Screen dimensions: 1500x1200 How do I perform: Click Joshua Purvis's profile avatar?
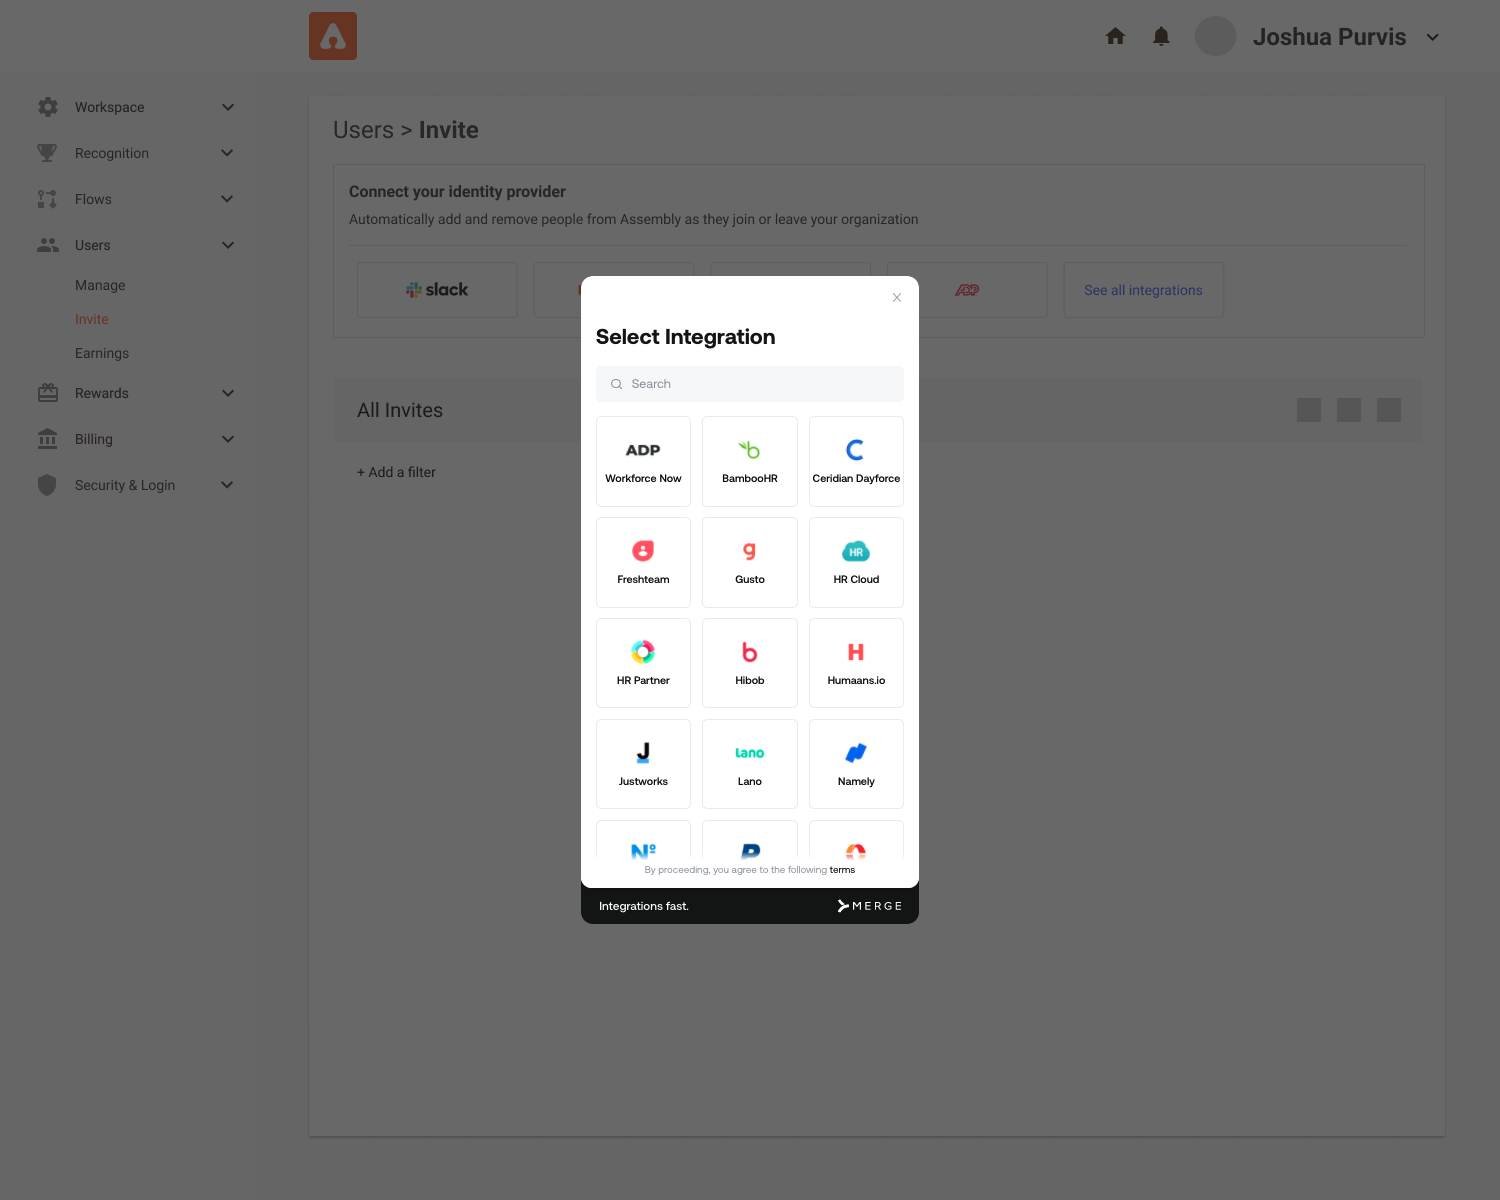coord(1215,36)
